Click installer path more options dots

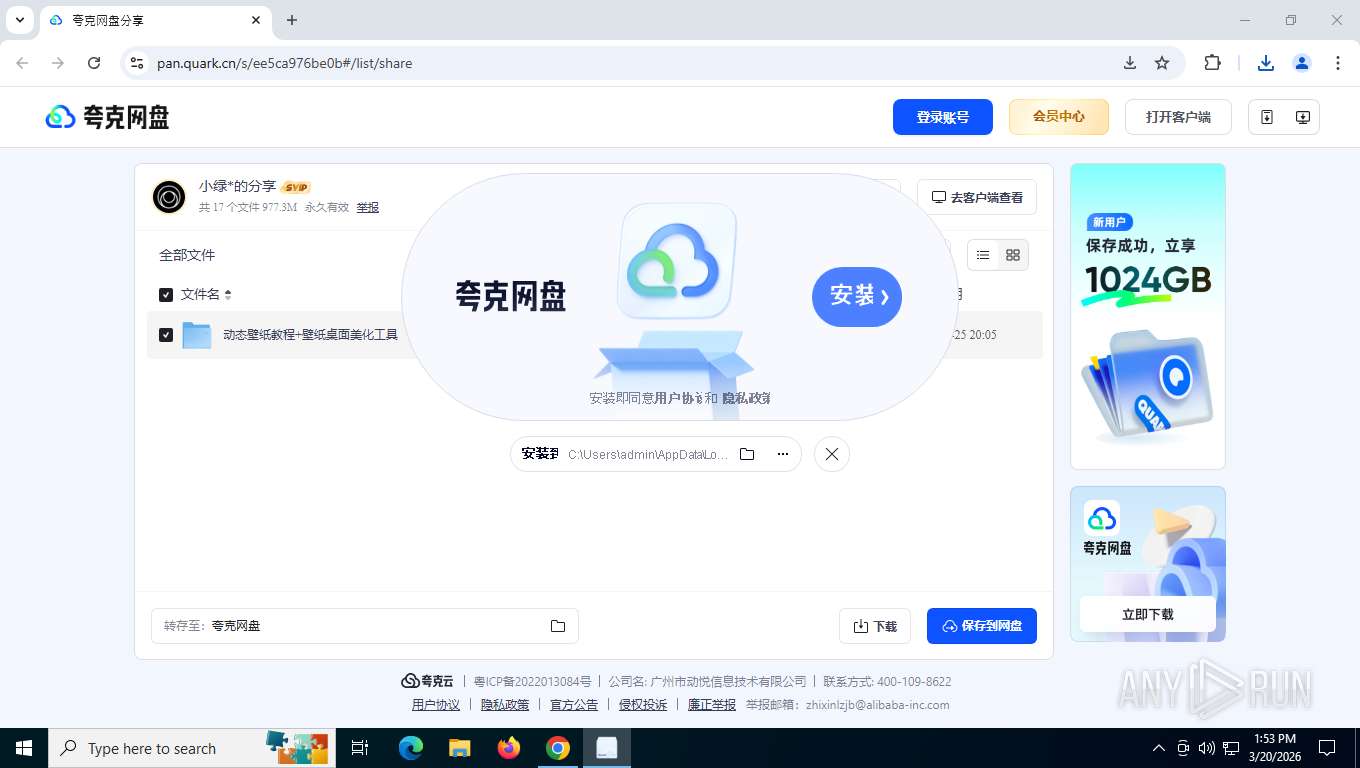pyautogui.click(x=782, y=454)
